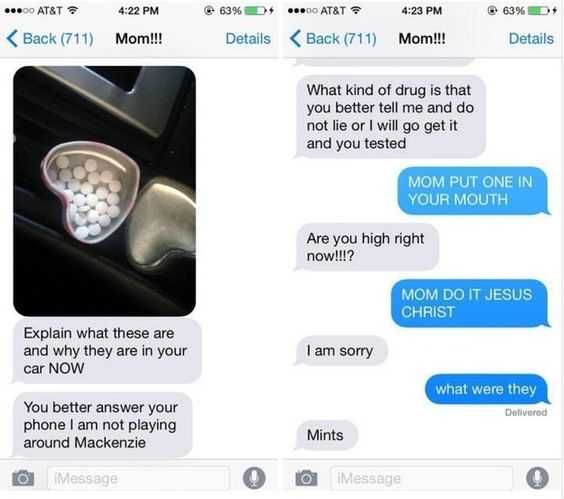The height and width of the screenshot is (499, 564).
Task: Tap the camera icon in right screenshot
Action: (306, 478)
